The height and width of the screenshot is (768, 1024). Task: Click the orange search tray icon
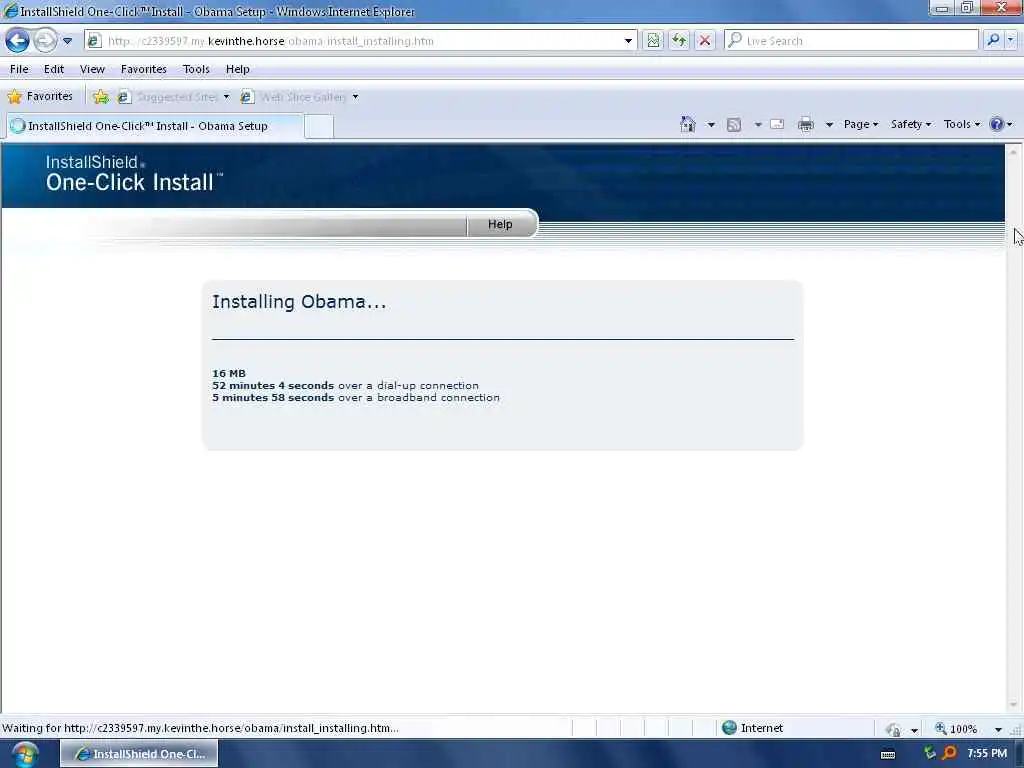point(950,753)
